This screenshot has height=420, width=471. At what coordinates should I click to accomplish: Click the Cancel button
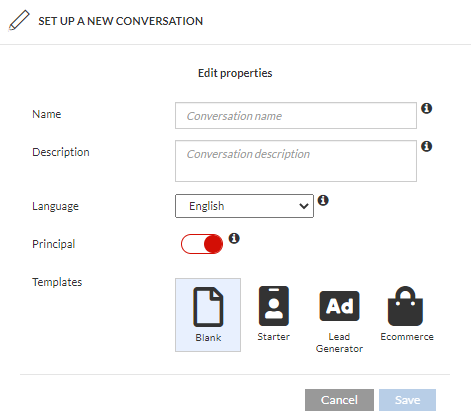pos(339,400)
